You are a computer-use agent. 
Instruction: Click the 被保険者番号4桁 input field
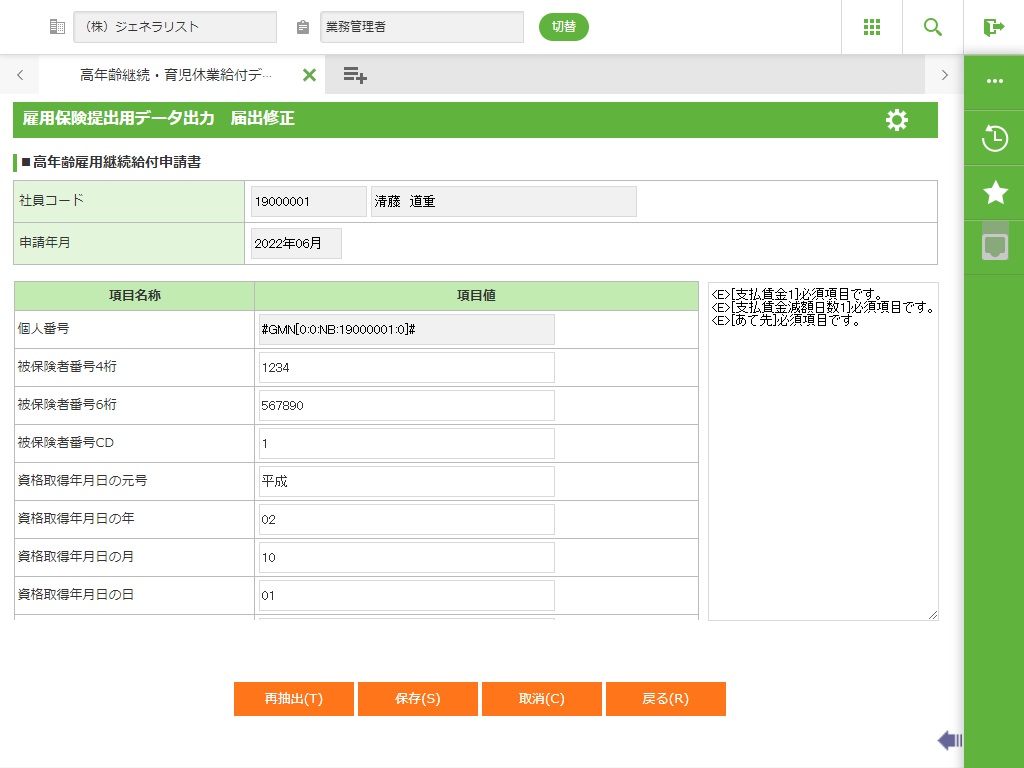406,368
